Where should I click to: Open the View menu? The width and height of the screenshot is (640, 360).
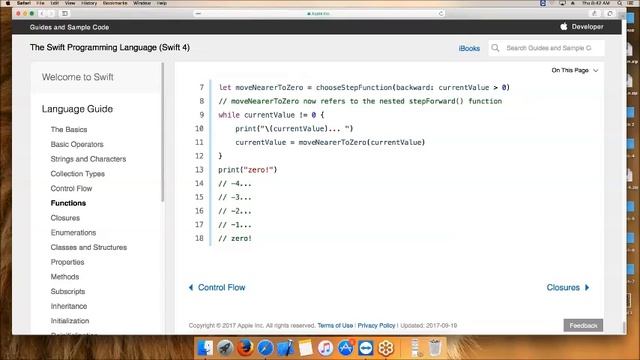tap(70, 3)
